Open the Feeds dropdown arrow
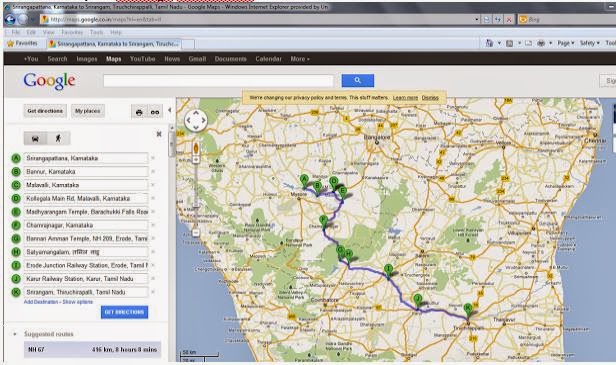Viewport: 616px width, 365px height. [x=519, y=43]
